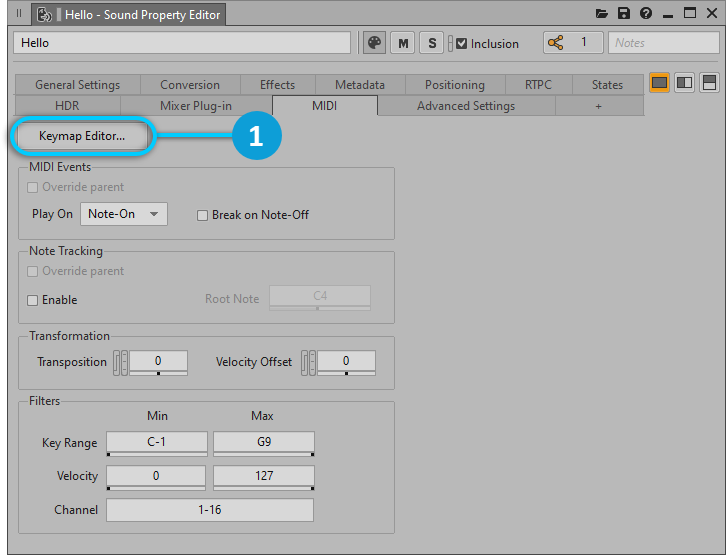The image size is (726, 555).
Task: Switch to the Advanced Settings tab
Action: (465, 106)
